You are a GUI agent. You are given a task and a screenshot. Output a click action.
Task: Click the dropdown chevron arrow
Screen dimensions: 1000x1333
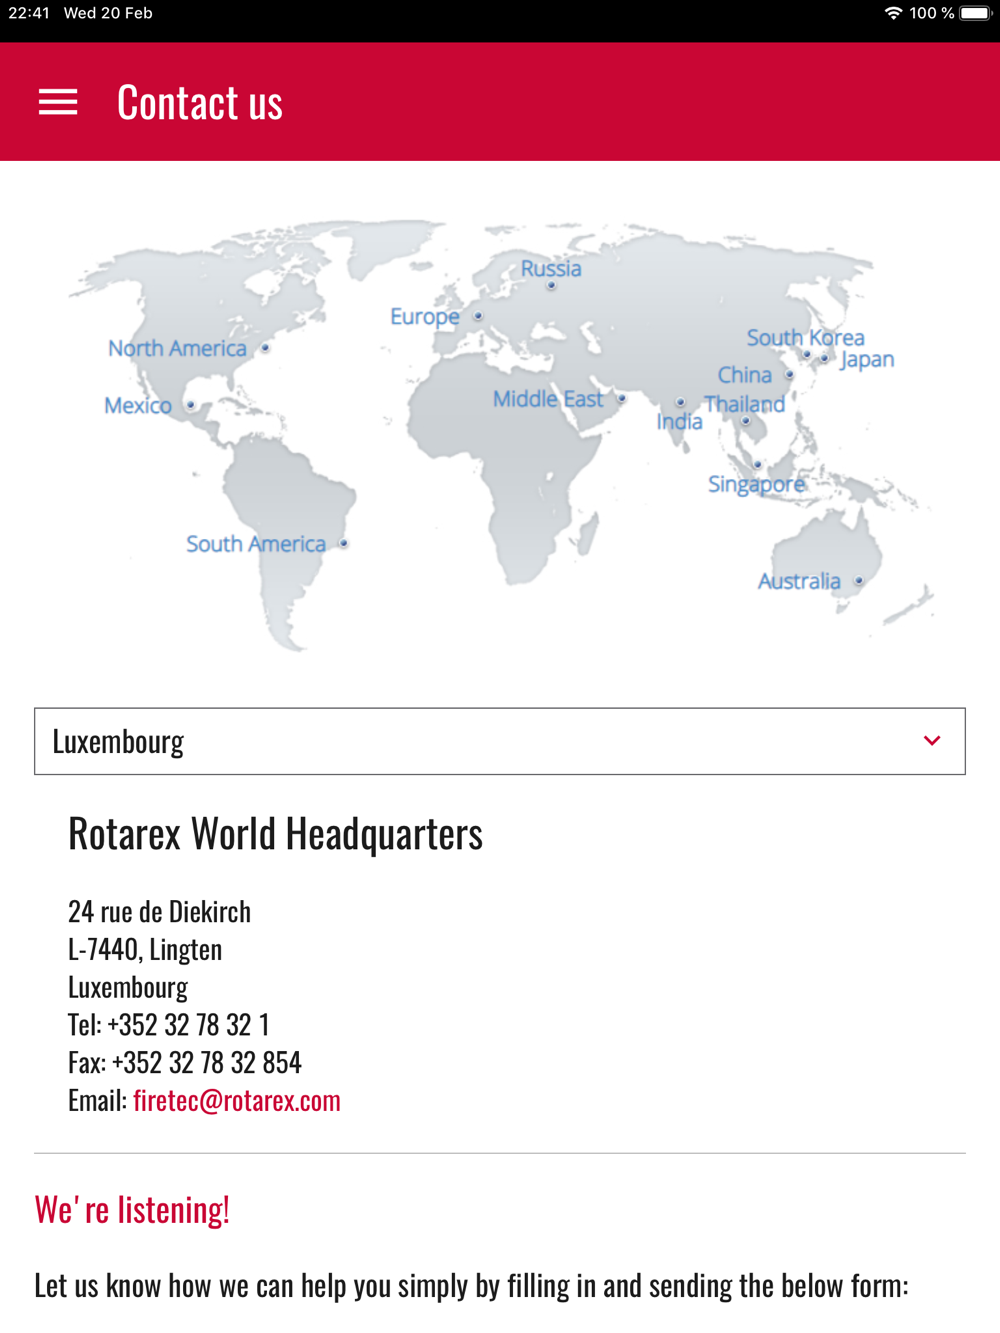(932, 741)
